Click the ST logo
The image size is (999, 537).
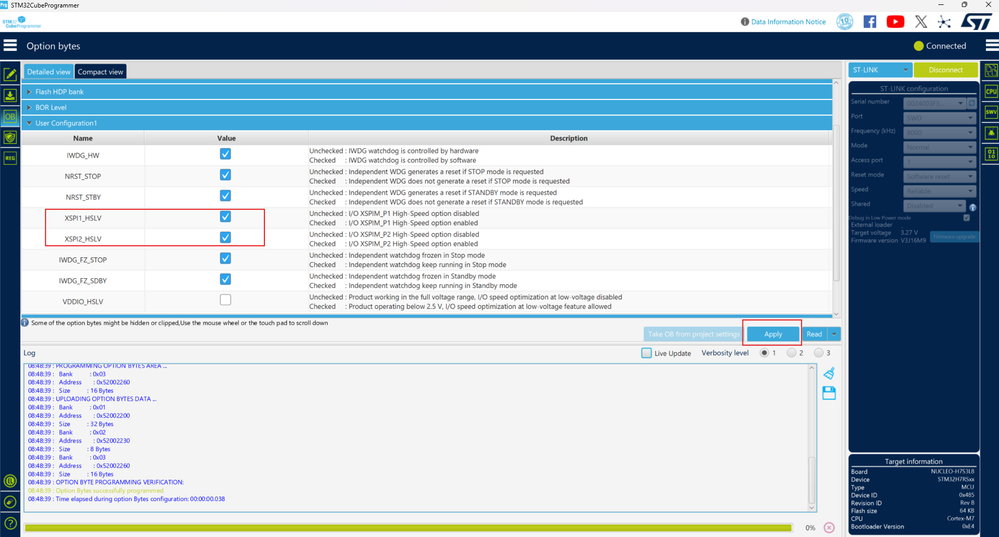click(x=975, y=22)
